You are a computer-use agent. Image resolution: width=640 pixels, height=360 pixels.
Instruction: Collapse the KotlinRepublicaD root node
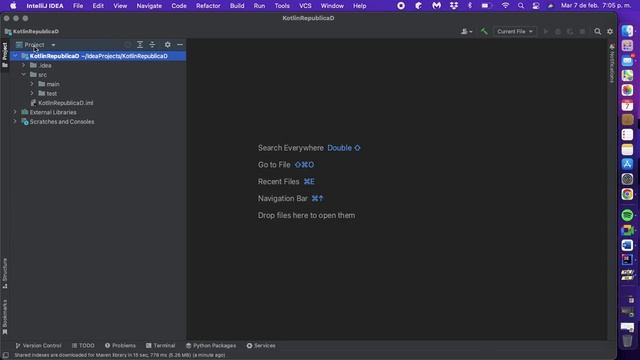click(16, 56)
